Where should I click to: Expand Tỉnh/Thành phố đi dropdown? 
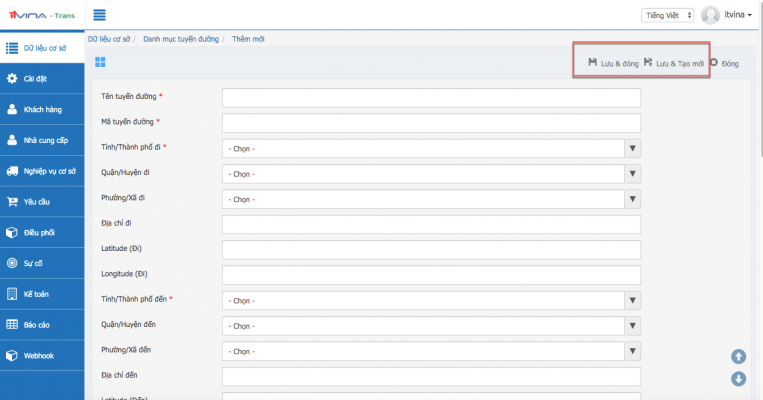(x=431, y=148)
